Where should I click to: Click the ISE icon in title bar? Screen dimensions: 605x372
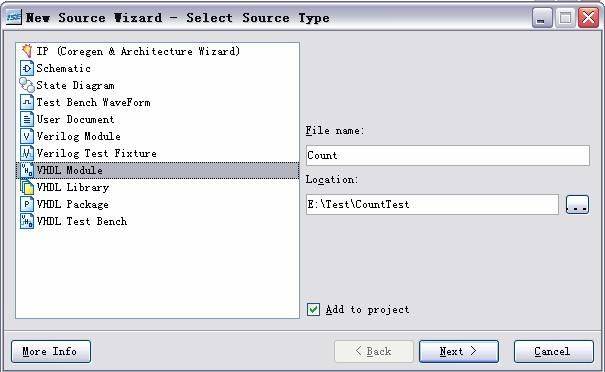point(14,17)
